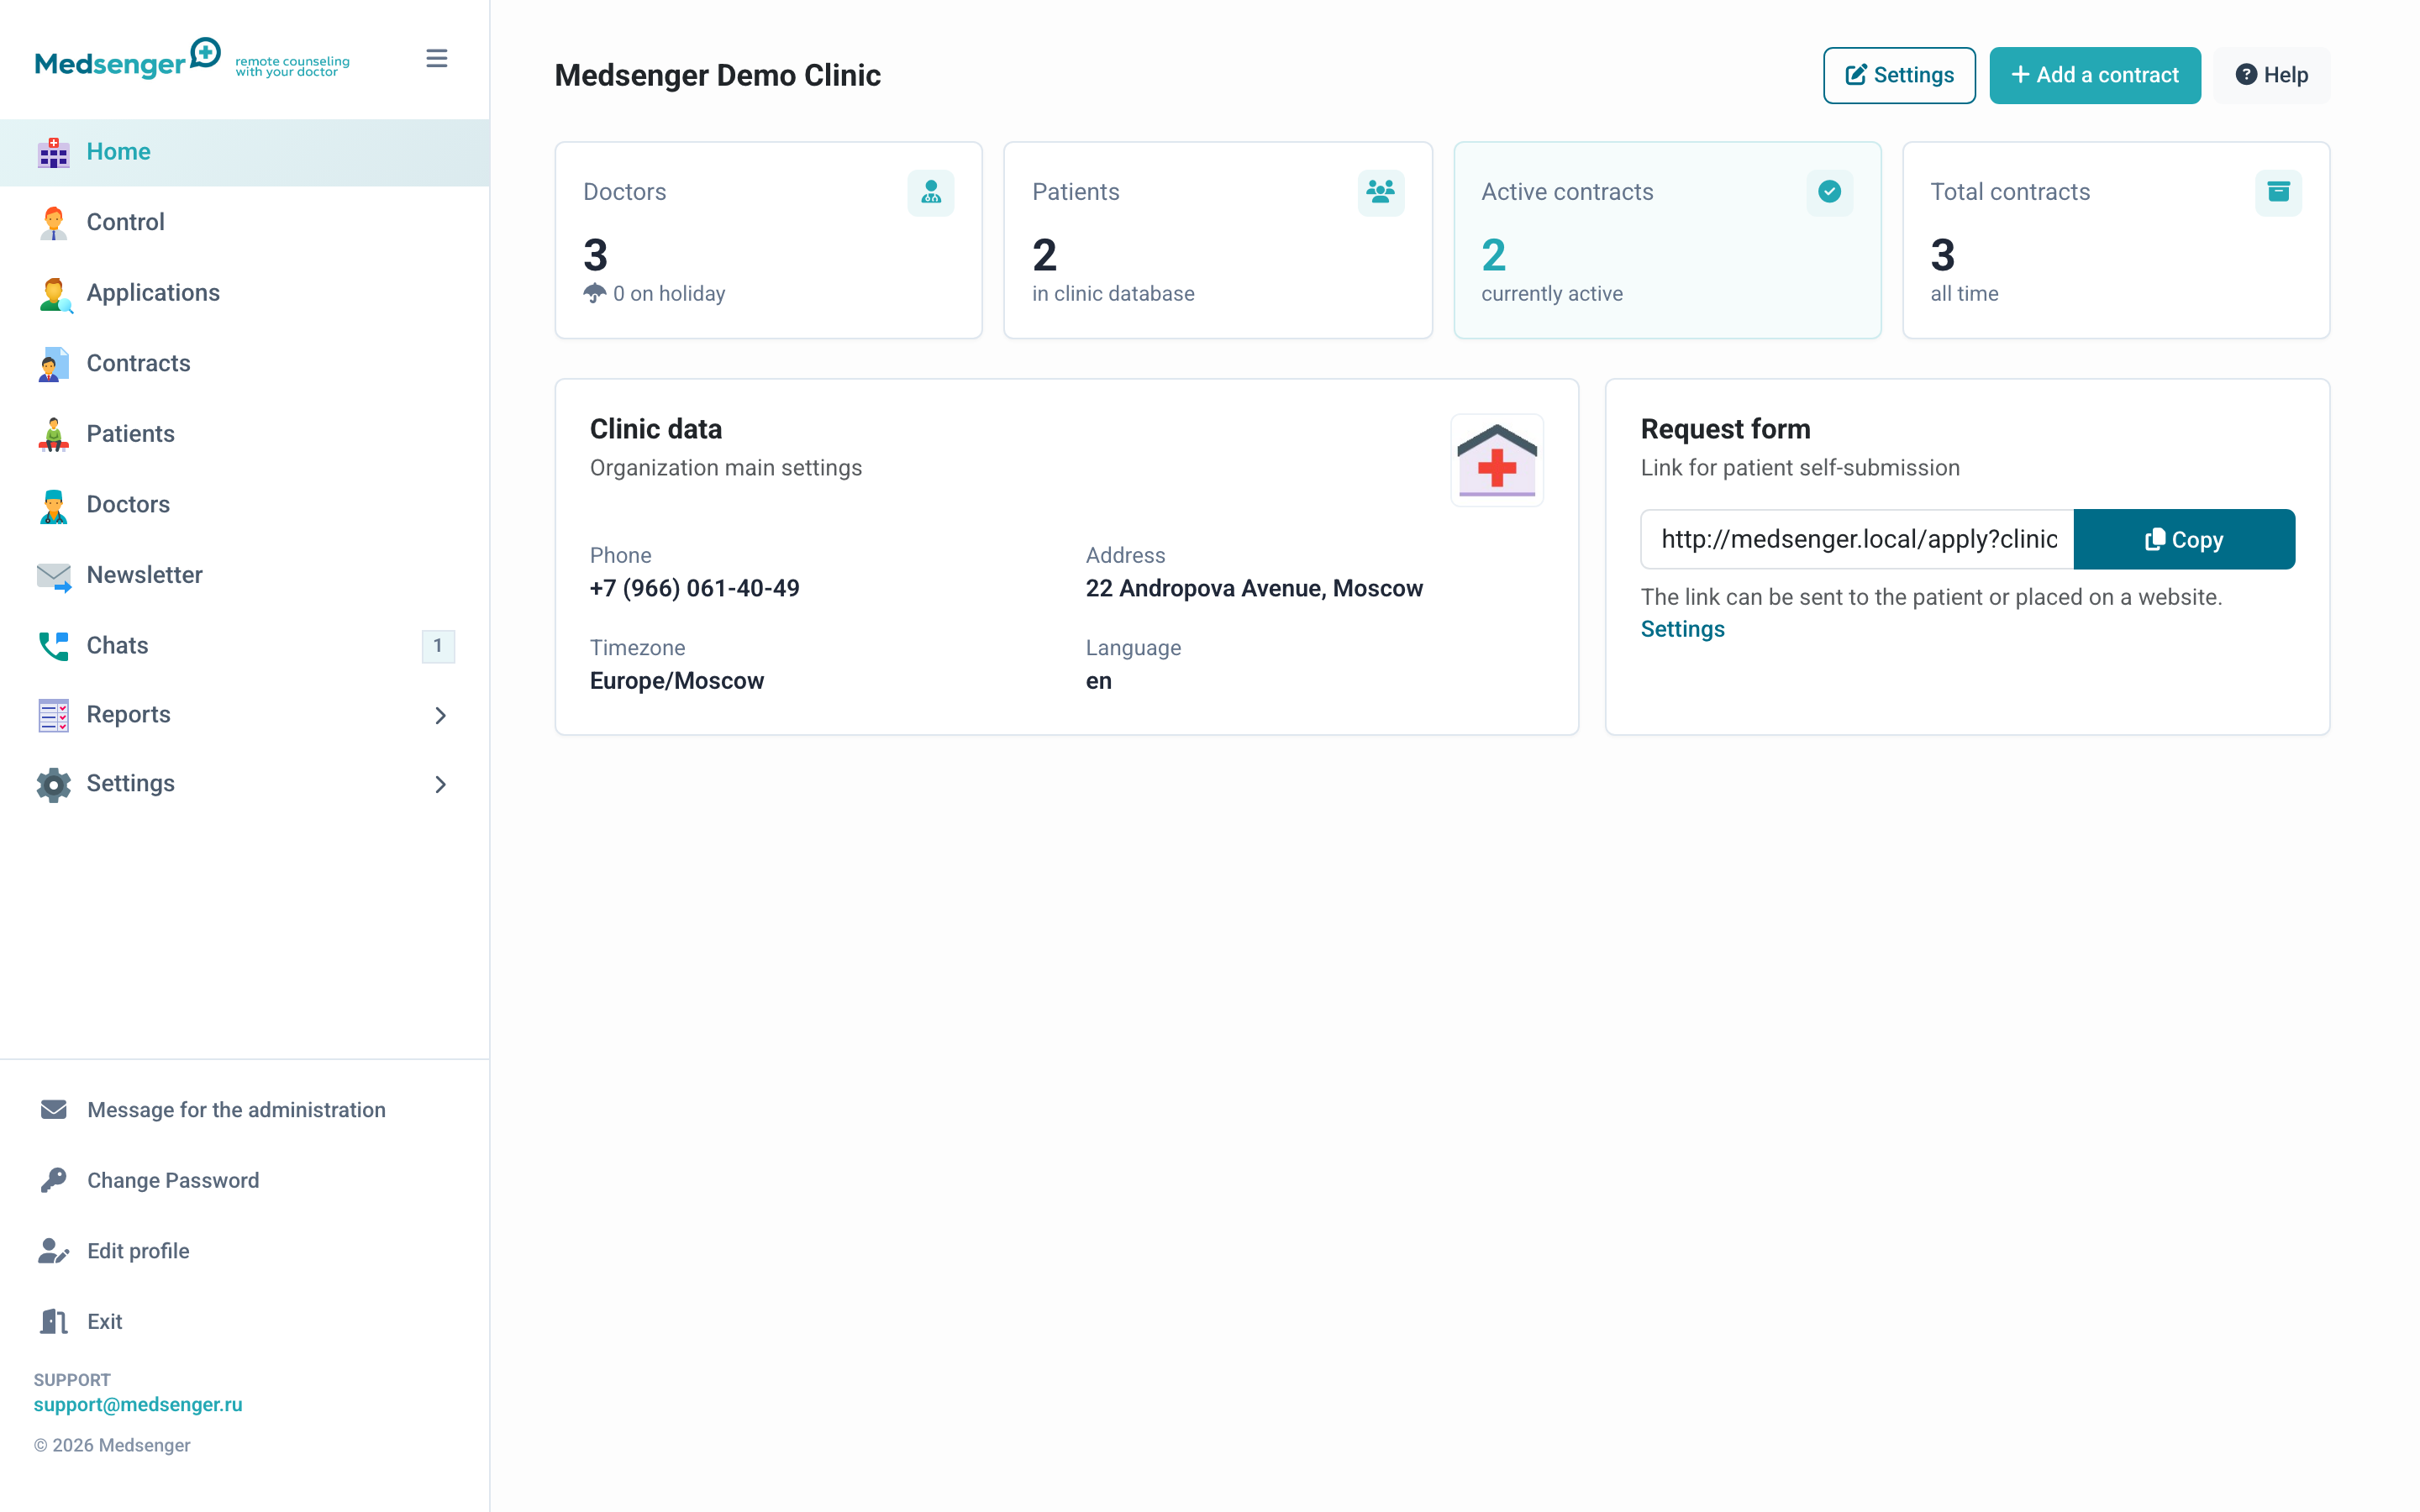The height and width of the screenshot is (1512, 2420).
Task: Open the Applications section
Action: [245, 293]
